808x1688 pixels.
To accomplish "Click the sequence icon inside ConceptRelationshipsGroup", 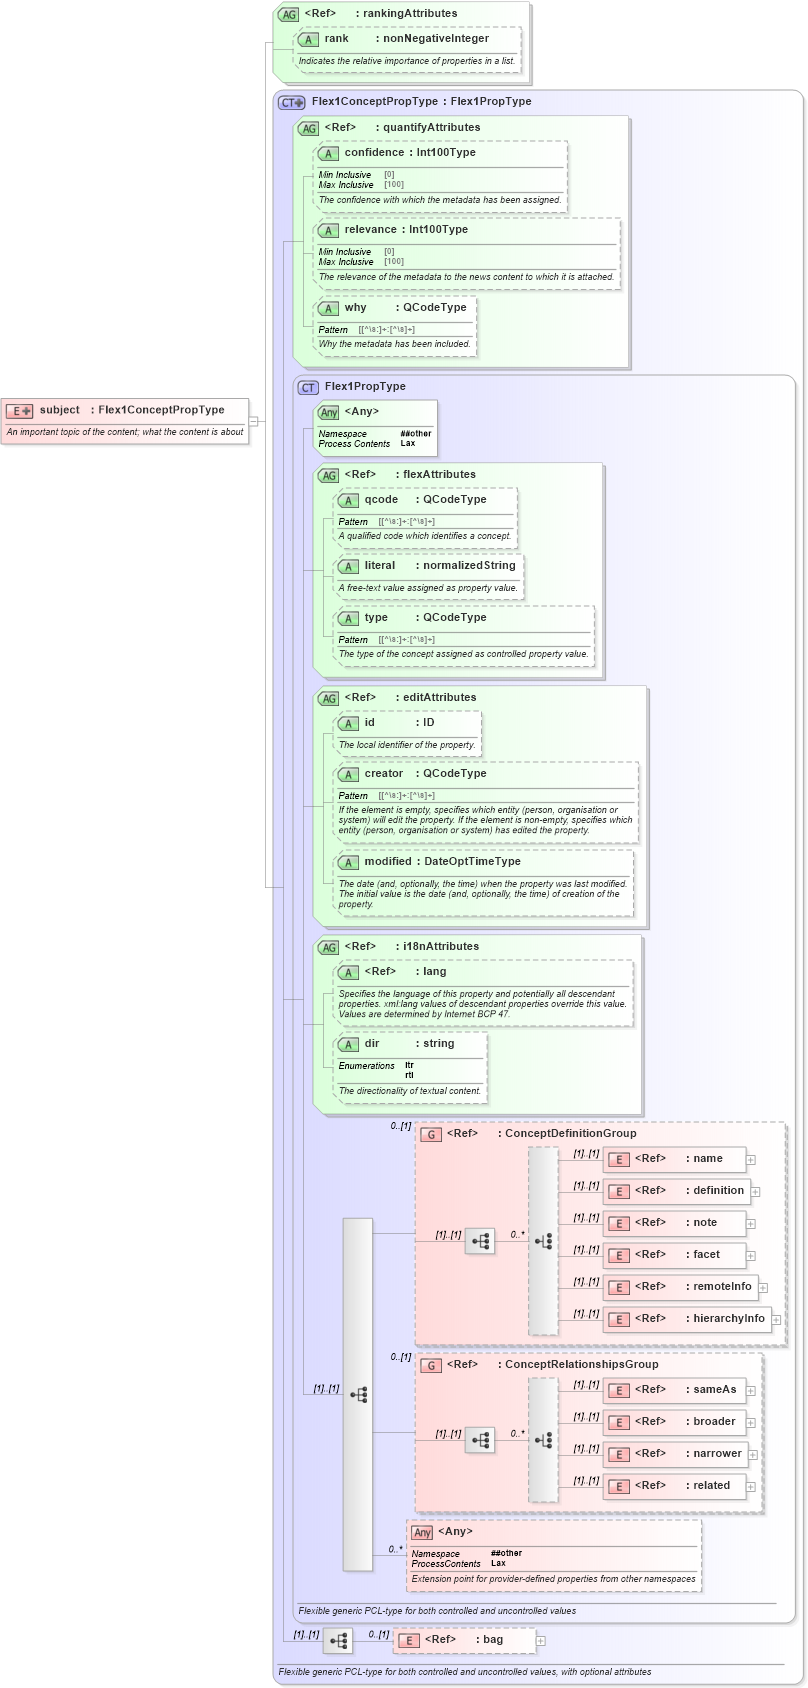I will click(480, 1440).
